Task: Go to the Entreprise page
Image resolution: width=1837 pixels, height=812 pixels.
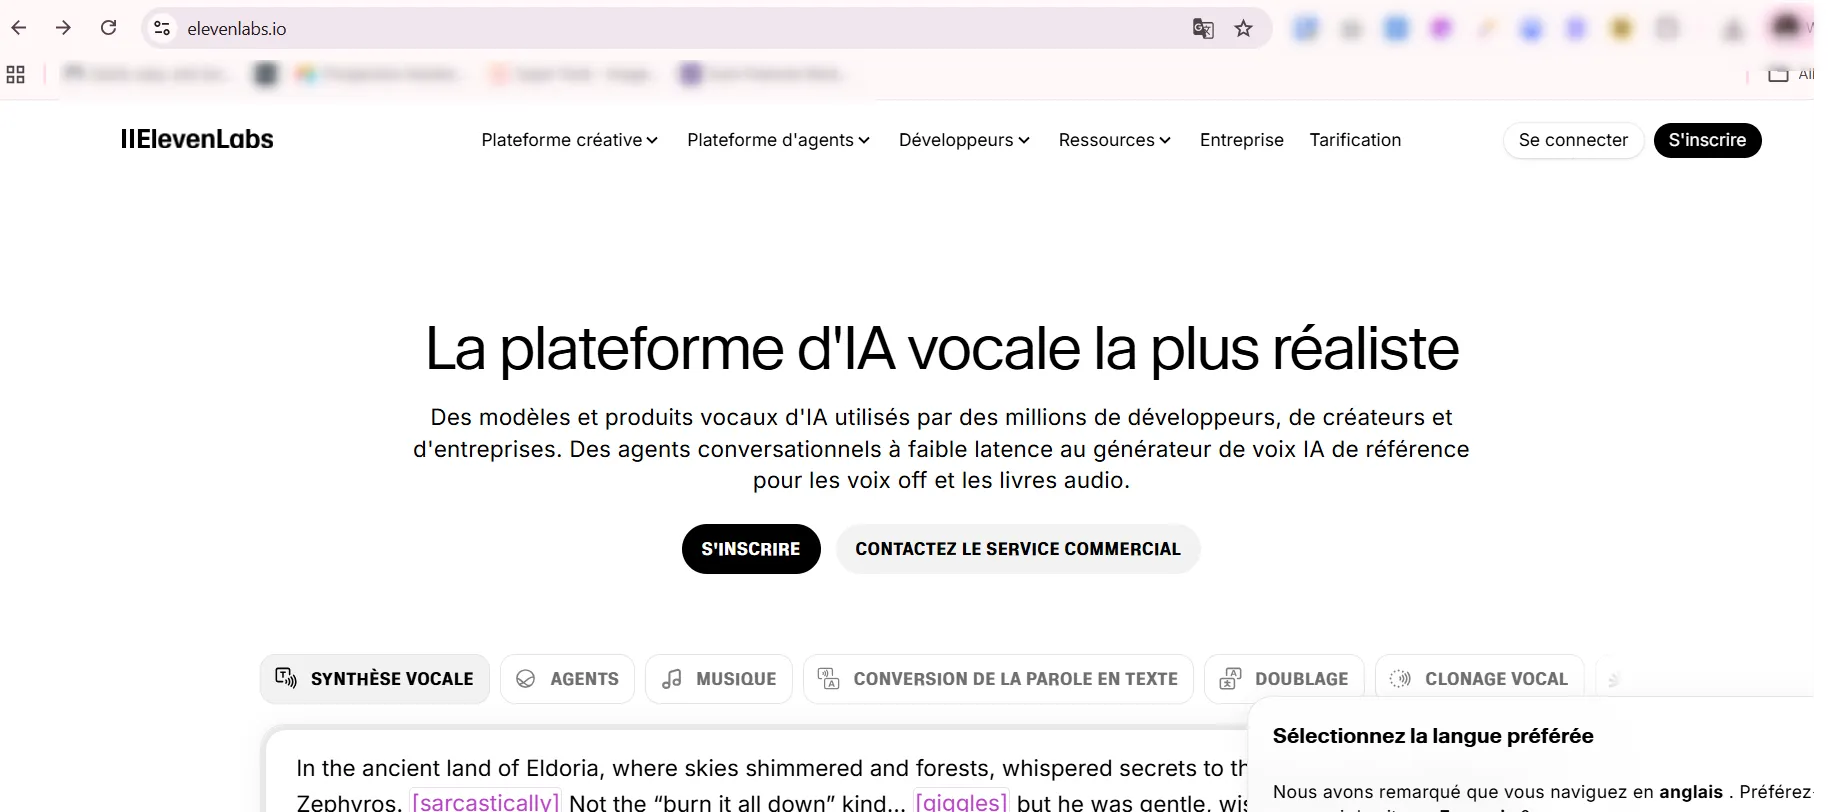Action: point(1241,140)
